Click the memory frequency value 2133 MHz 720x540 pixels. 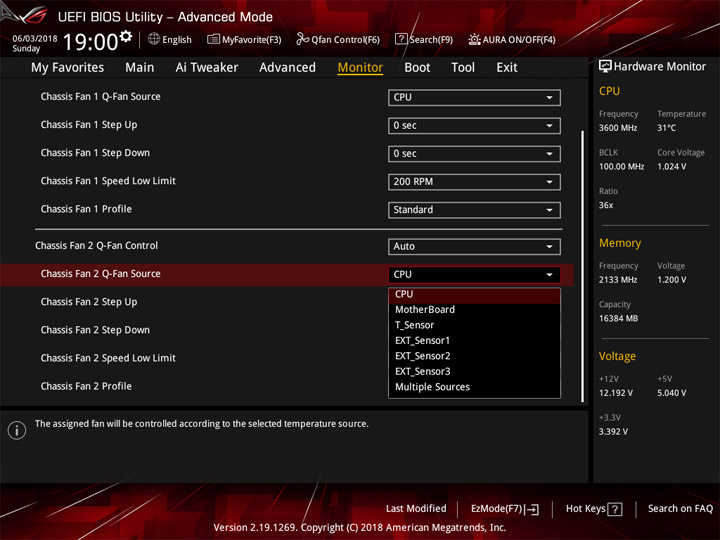[x=618, y=280]
